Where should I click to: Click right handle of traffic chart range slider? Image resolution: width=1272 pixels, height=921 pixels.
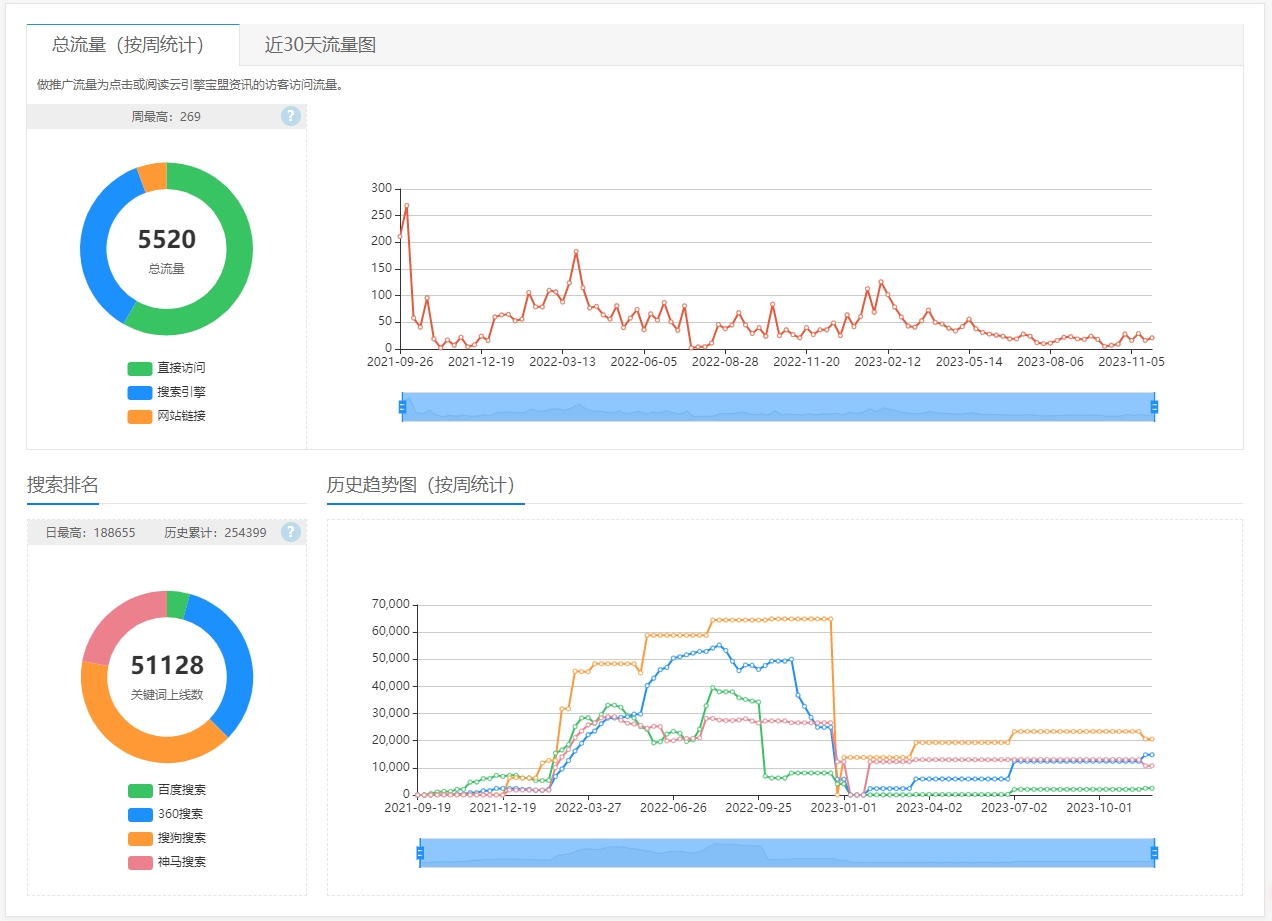coord(1154,407)
